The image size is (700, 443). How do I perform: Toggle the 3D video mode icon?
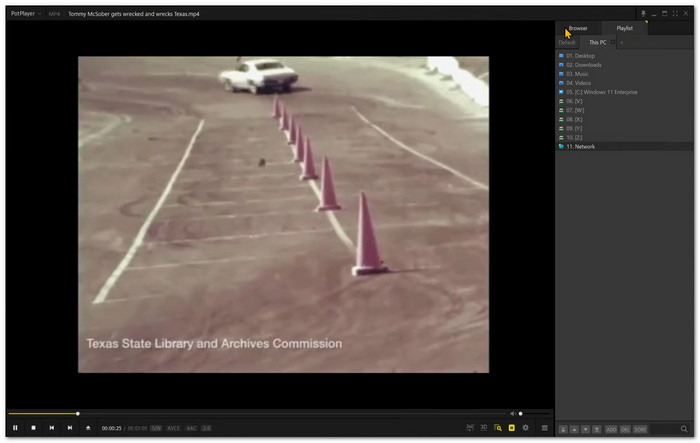(x=484, y=428)
